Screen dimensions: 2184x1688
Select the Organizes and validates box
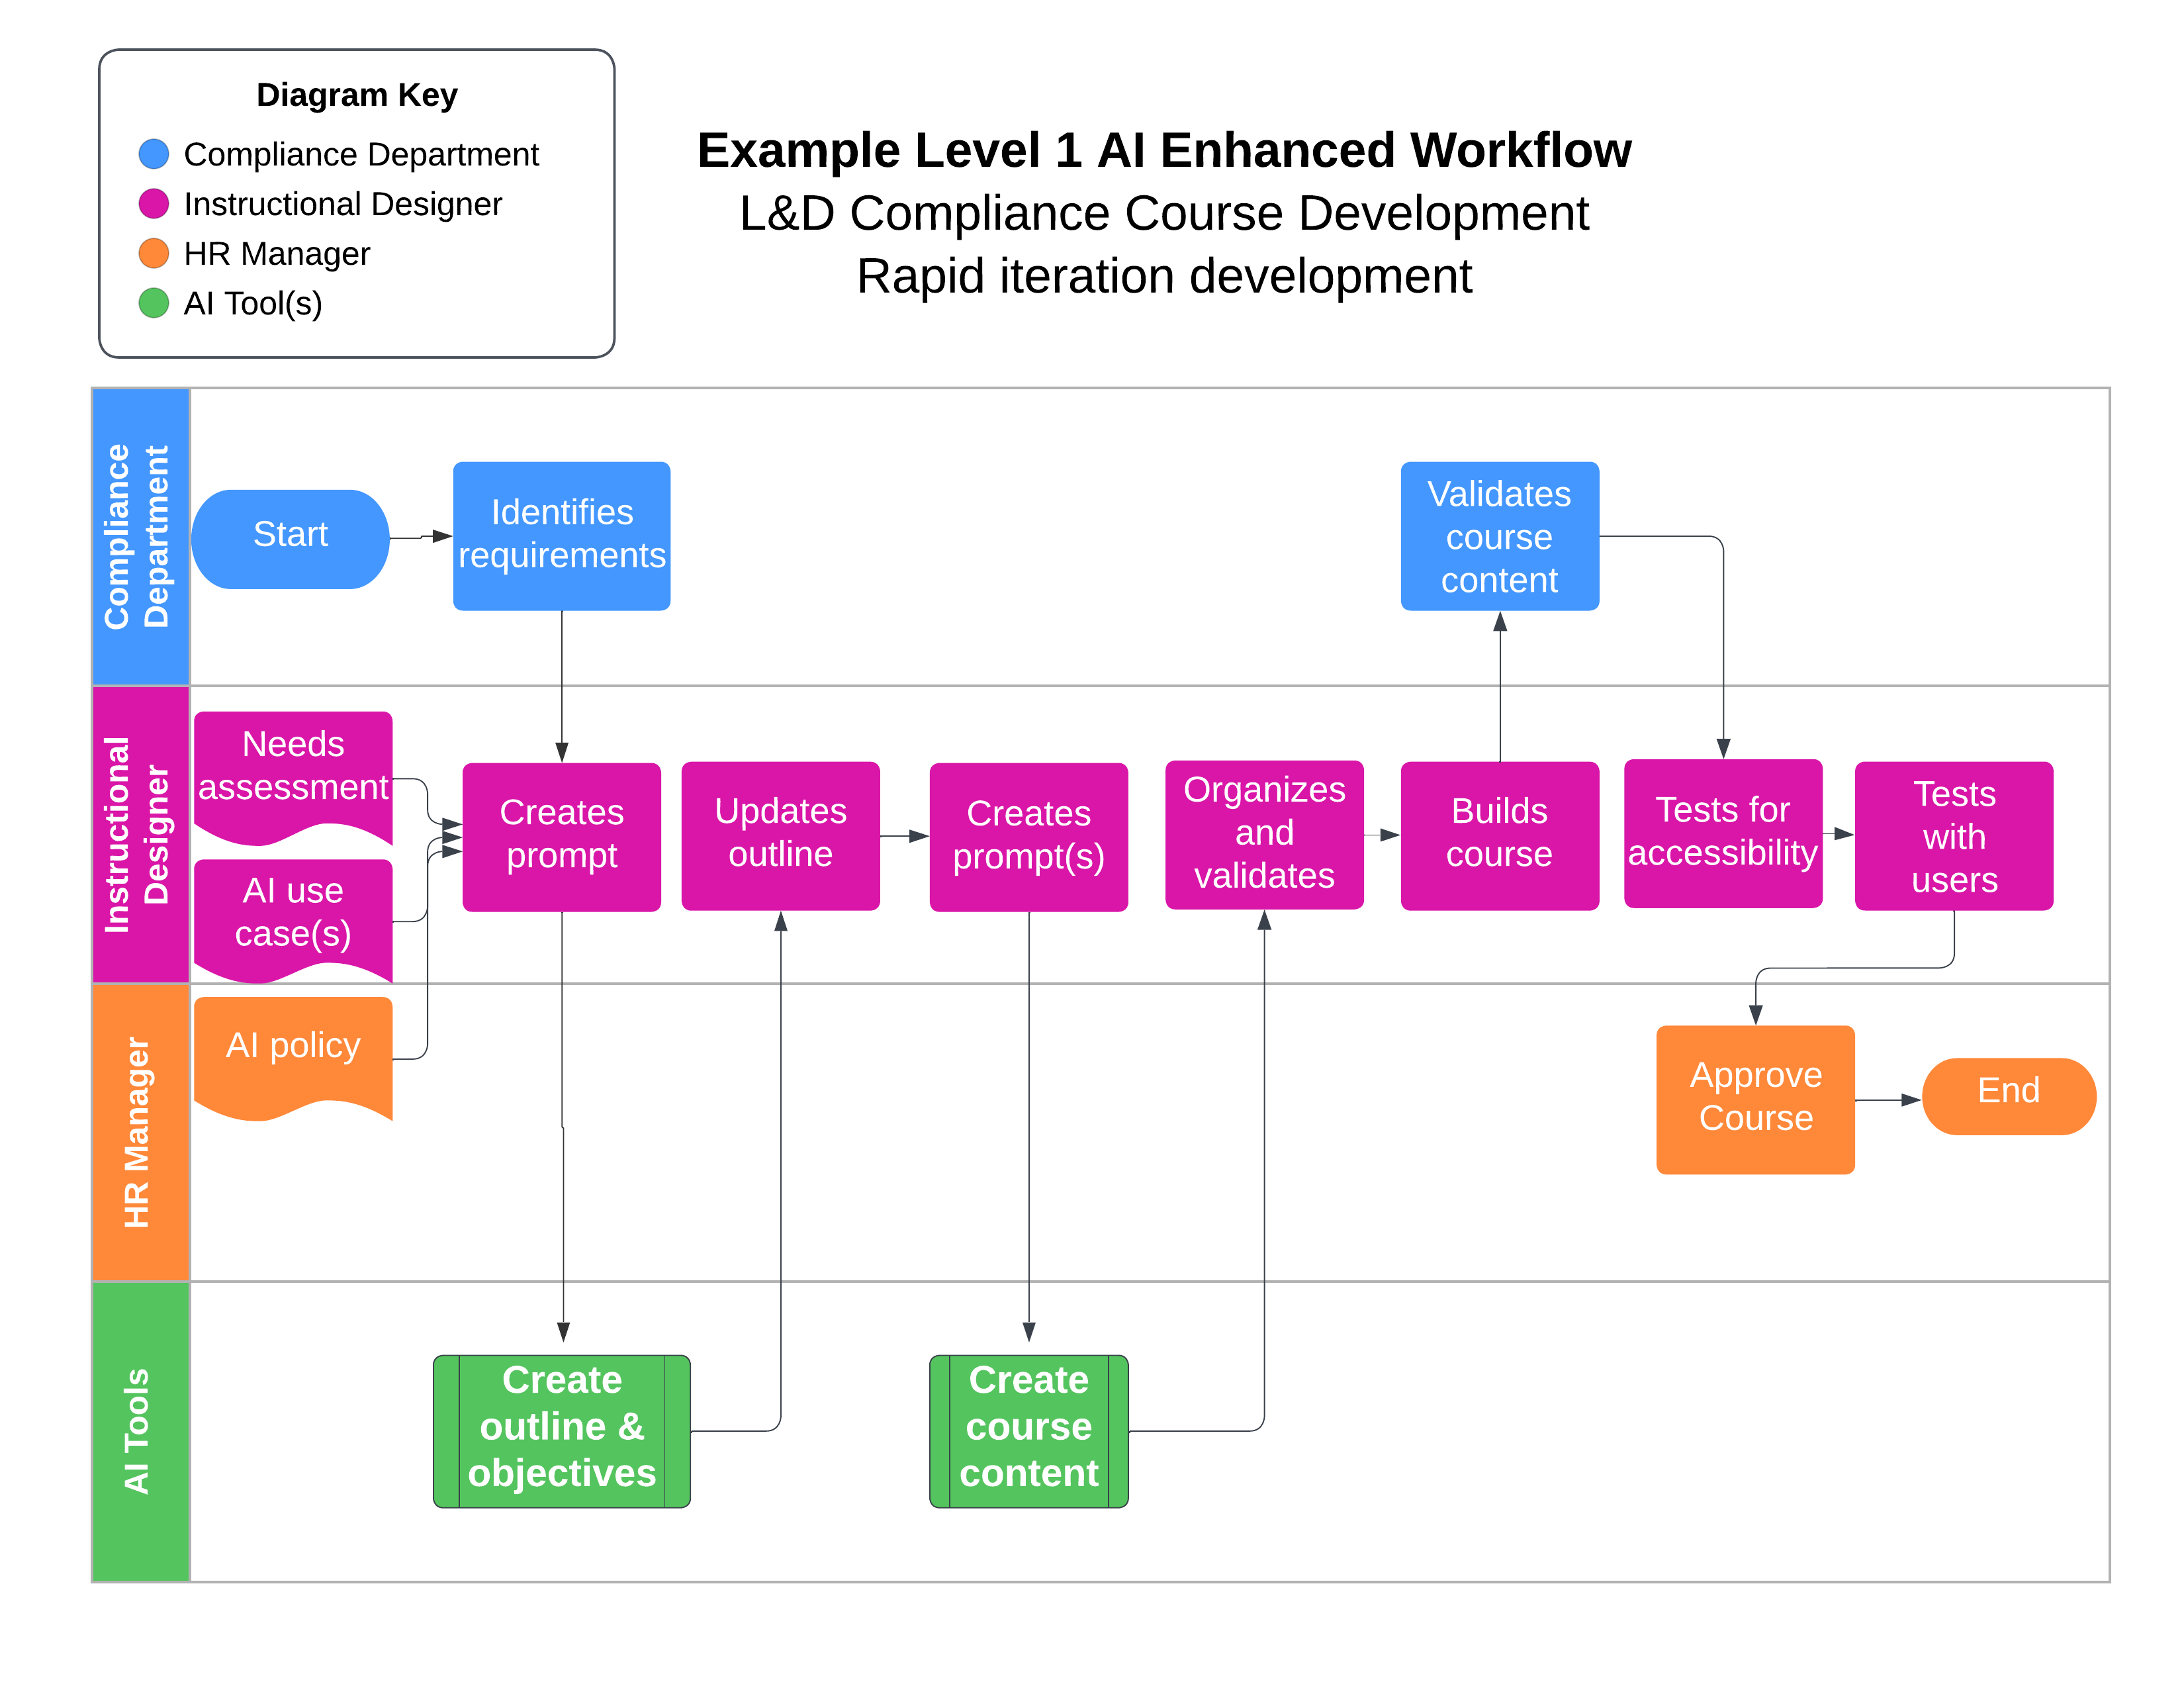tap(1264, 834)
